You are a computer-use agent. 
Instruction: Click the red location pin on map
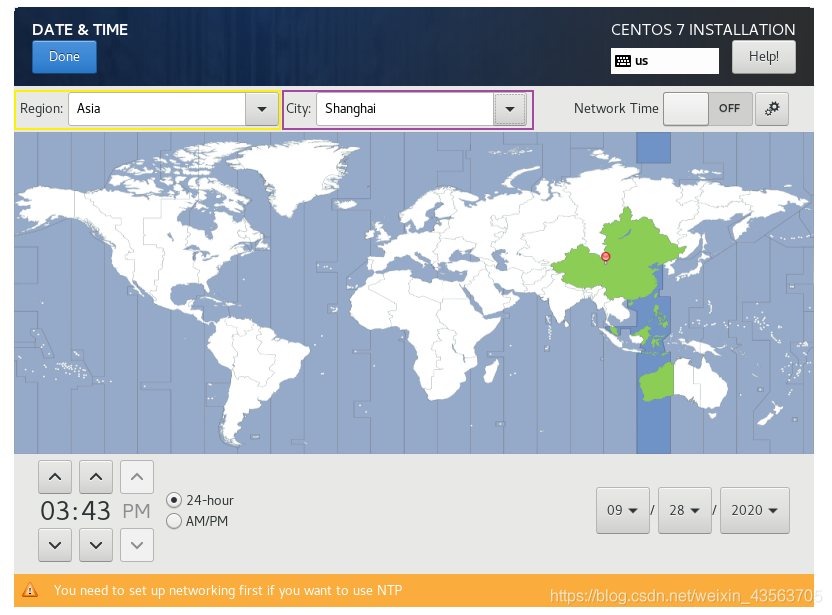click(605, 257)
